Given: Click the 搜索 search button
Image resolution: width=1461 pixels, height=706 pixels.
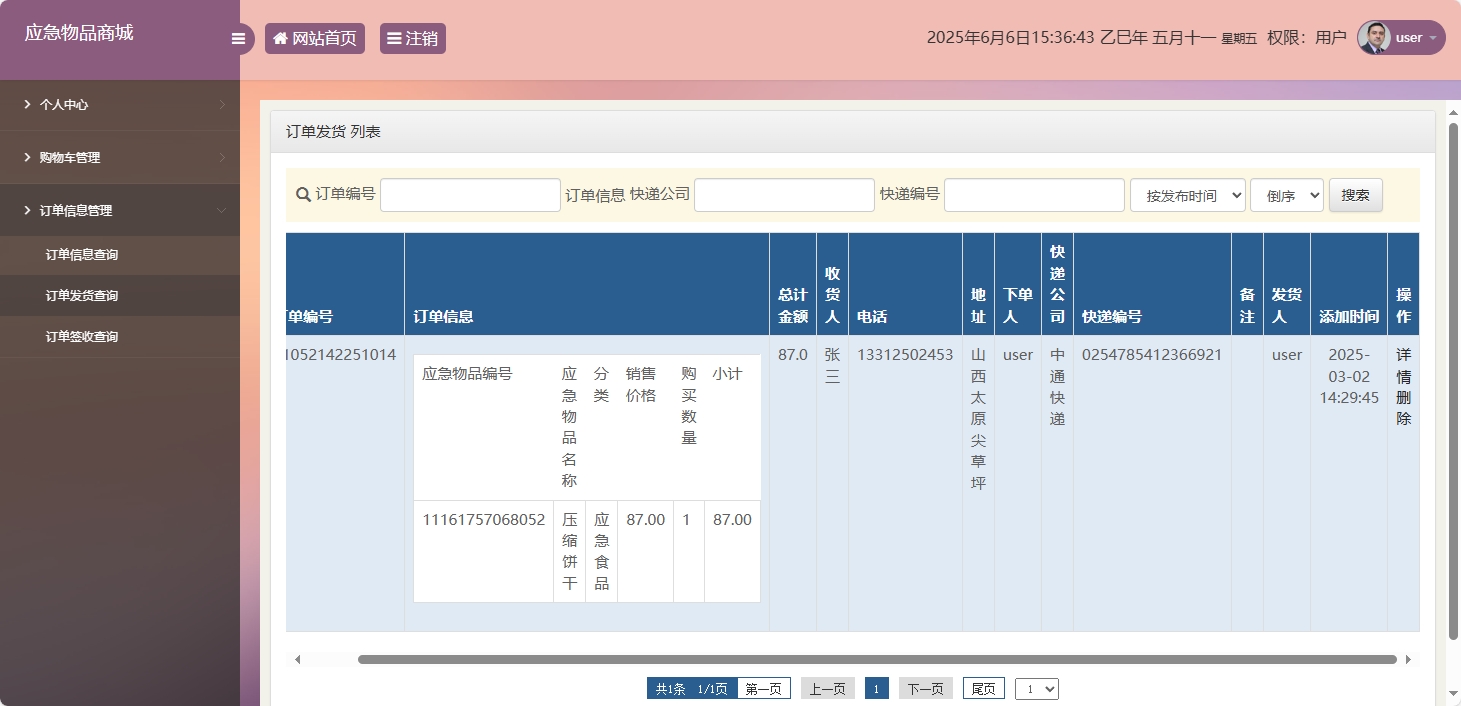Looking at the screenshot, I should [x=1355, y=195].
